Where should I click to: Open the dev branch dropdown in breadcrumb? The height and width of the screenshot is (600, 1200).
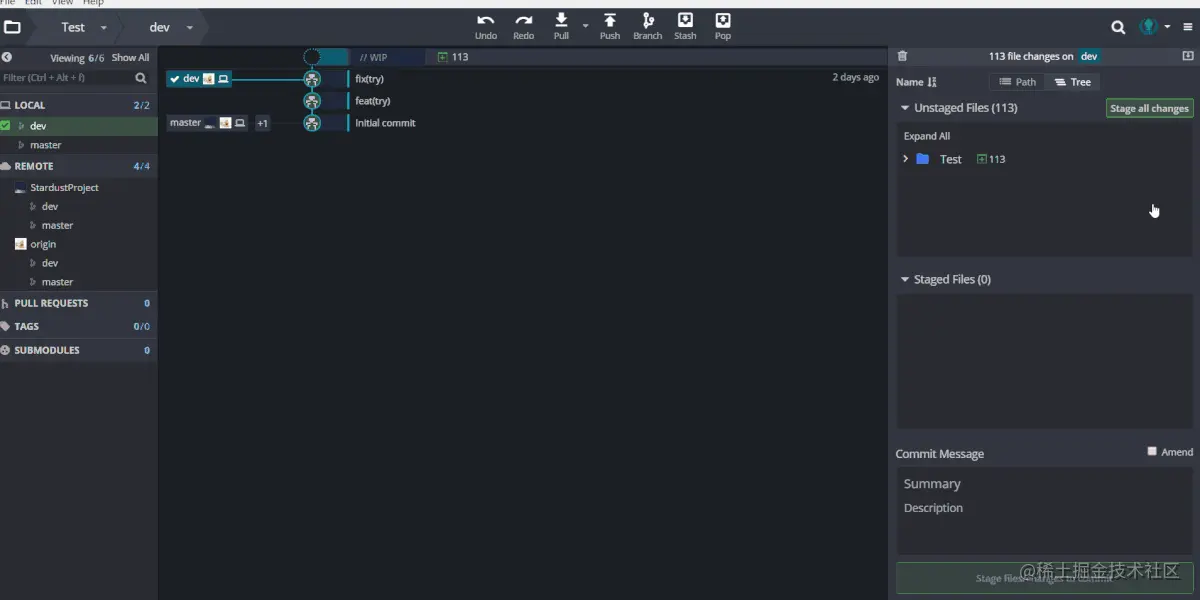click(x=189, y=28)
